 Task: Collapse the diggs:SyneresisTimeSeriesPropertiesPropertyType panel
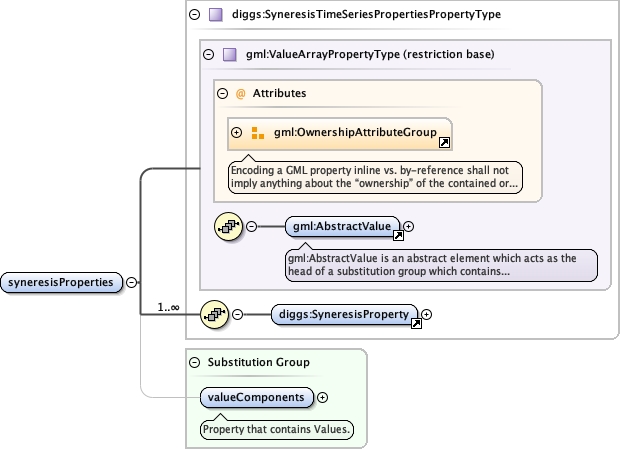[x=194, y=15]
